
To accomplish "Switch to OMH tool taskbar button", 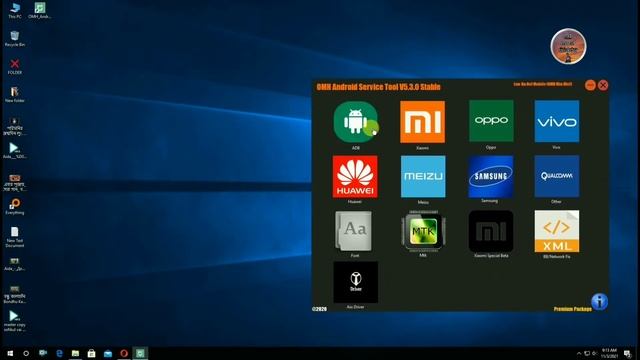I will pyautogui.click(x=140, y=353).
